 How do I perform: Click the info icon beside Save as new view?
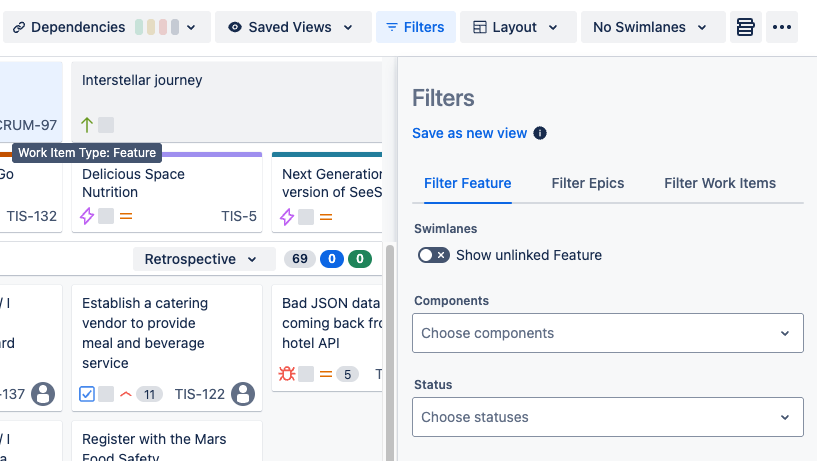(540, 133)
